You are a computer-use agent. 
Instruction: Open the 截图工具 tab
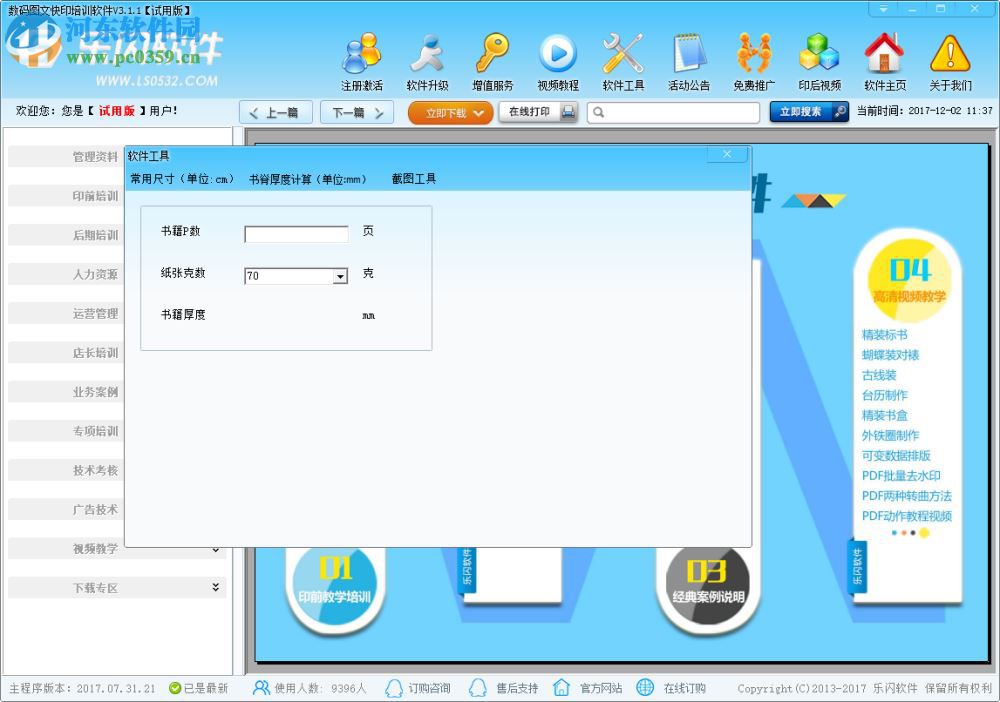411,177
